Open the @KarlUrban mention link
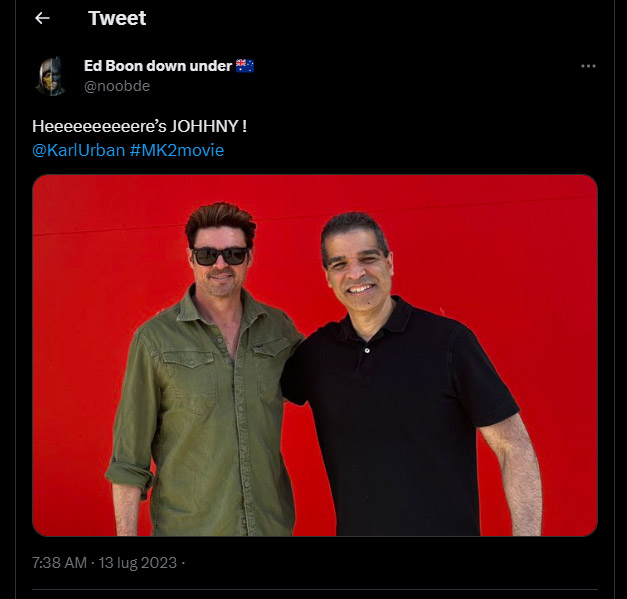The width and height of the screenshot is (627, 599). [x=79, y=150]
